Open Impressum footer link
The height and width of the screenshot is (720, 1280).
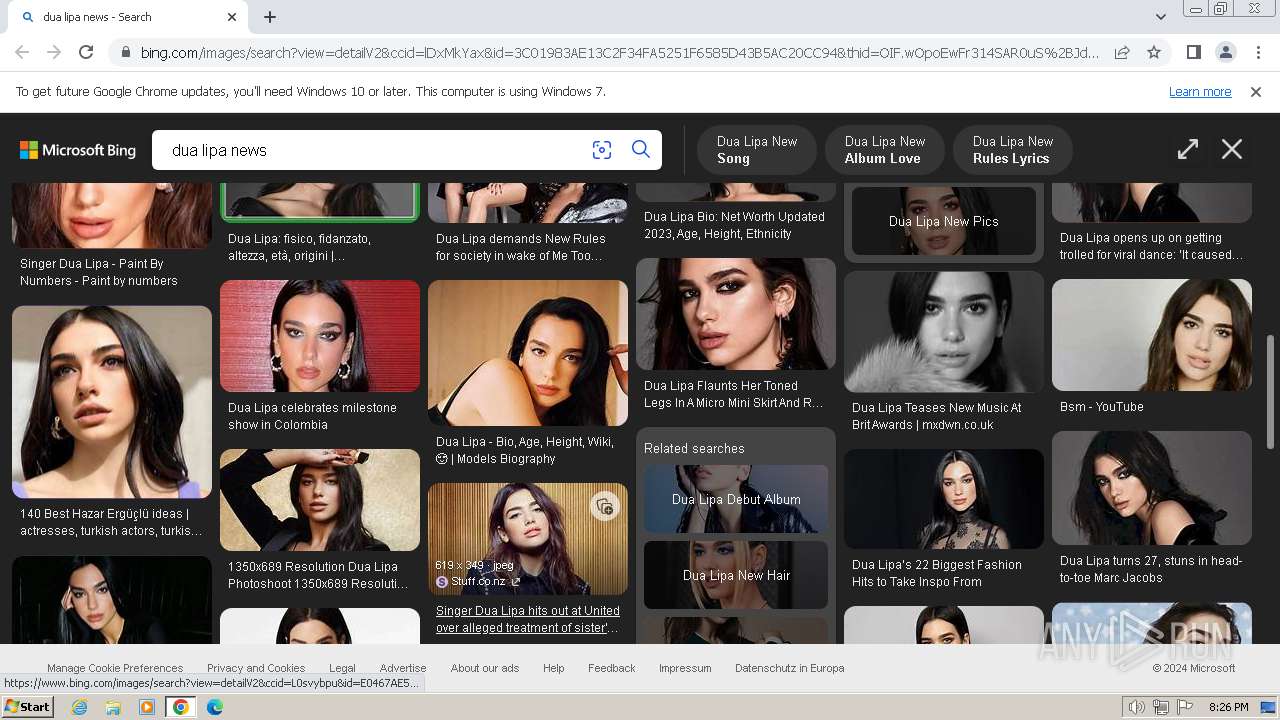[685, 668]
